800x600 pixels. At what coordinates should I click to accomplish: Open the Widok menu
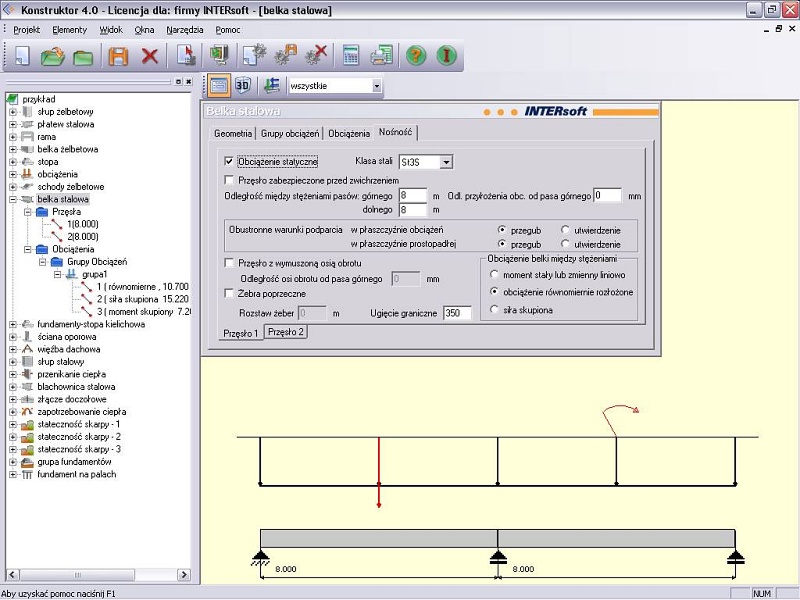(x=111, y=30)
